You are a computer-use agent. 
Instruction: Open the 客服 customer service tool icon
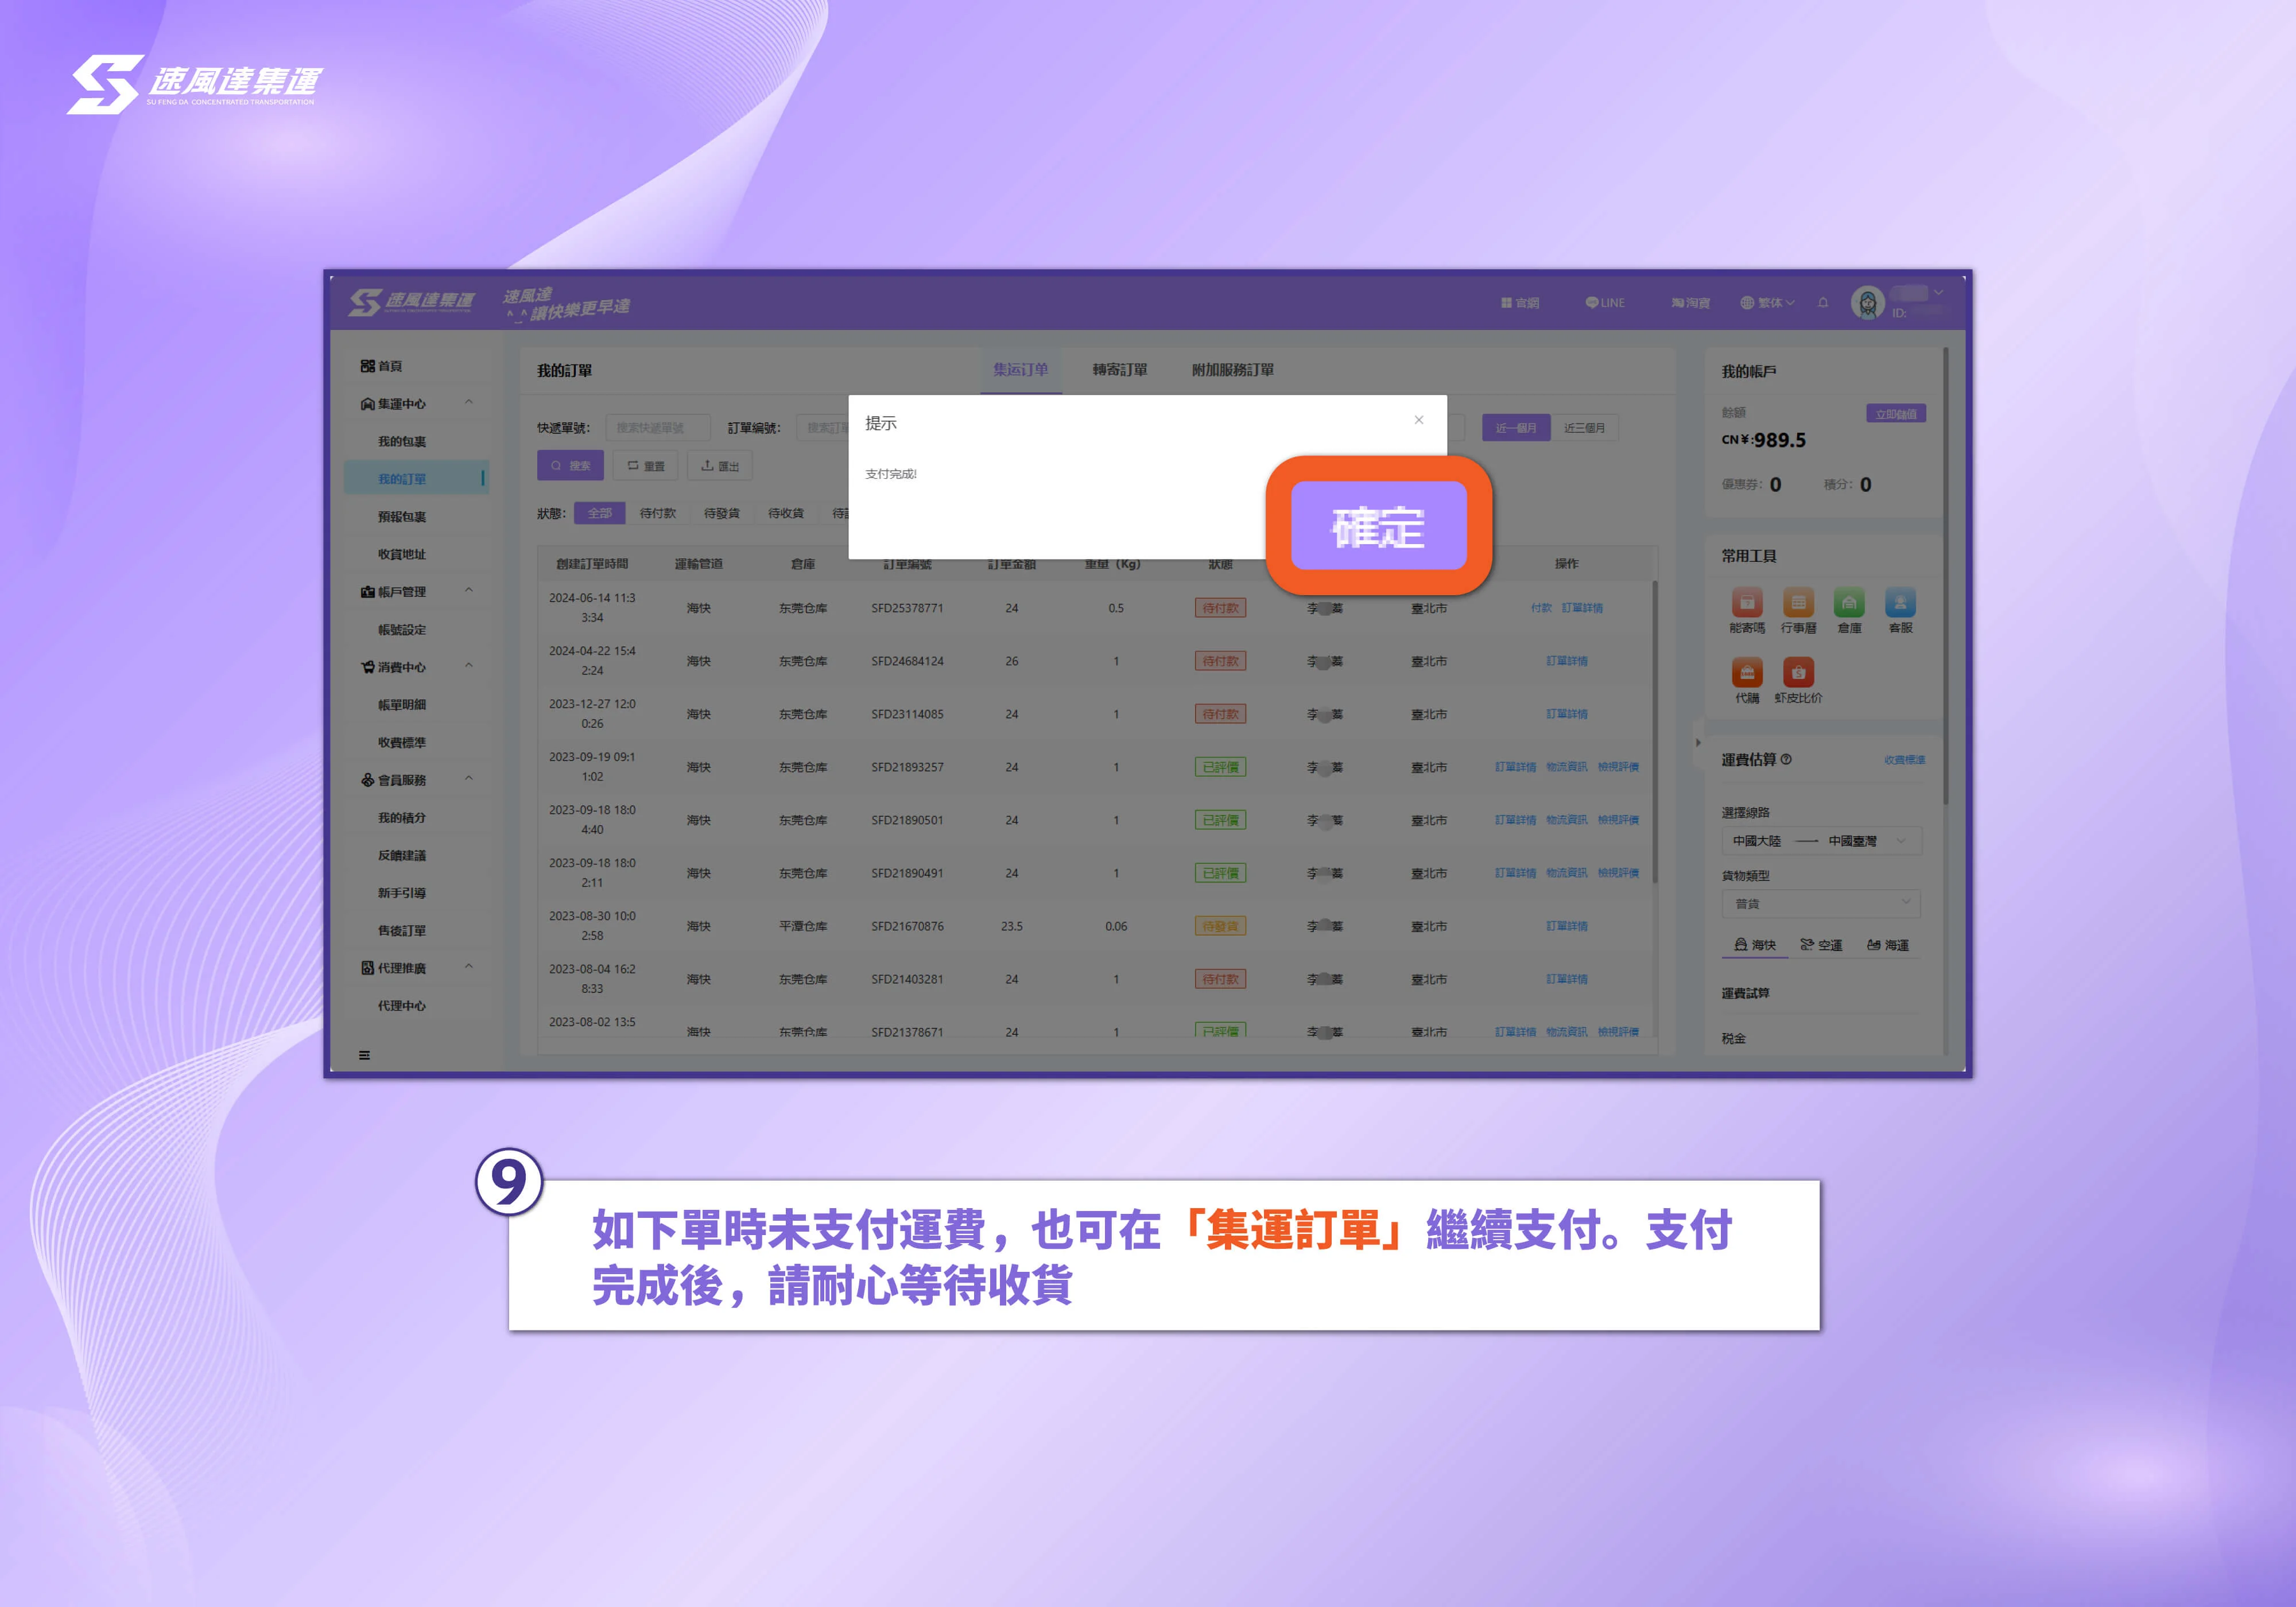pos(1900,602)
